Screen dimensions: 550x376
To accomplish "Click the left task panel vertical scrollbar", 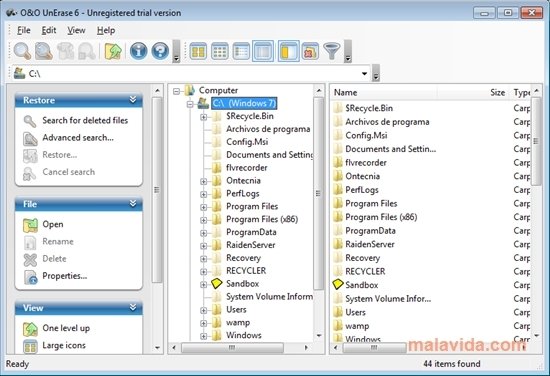I will click(x=157, y=190).
